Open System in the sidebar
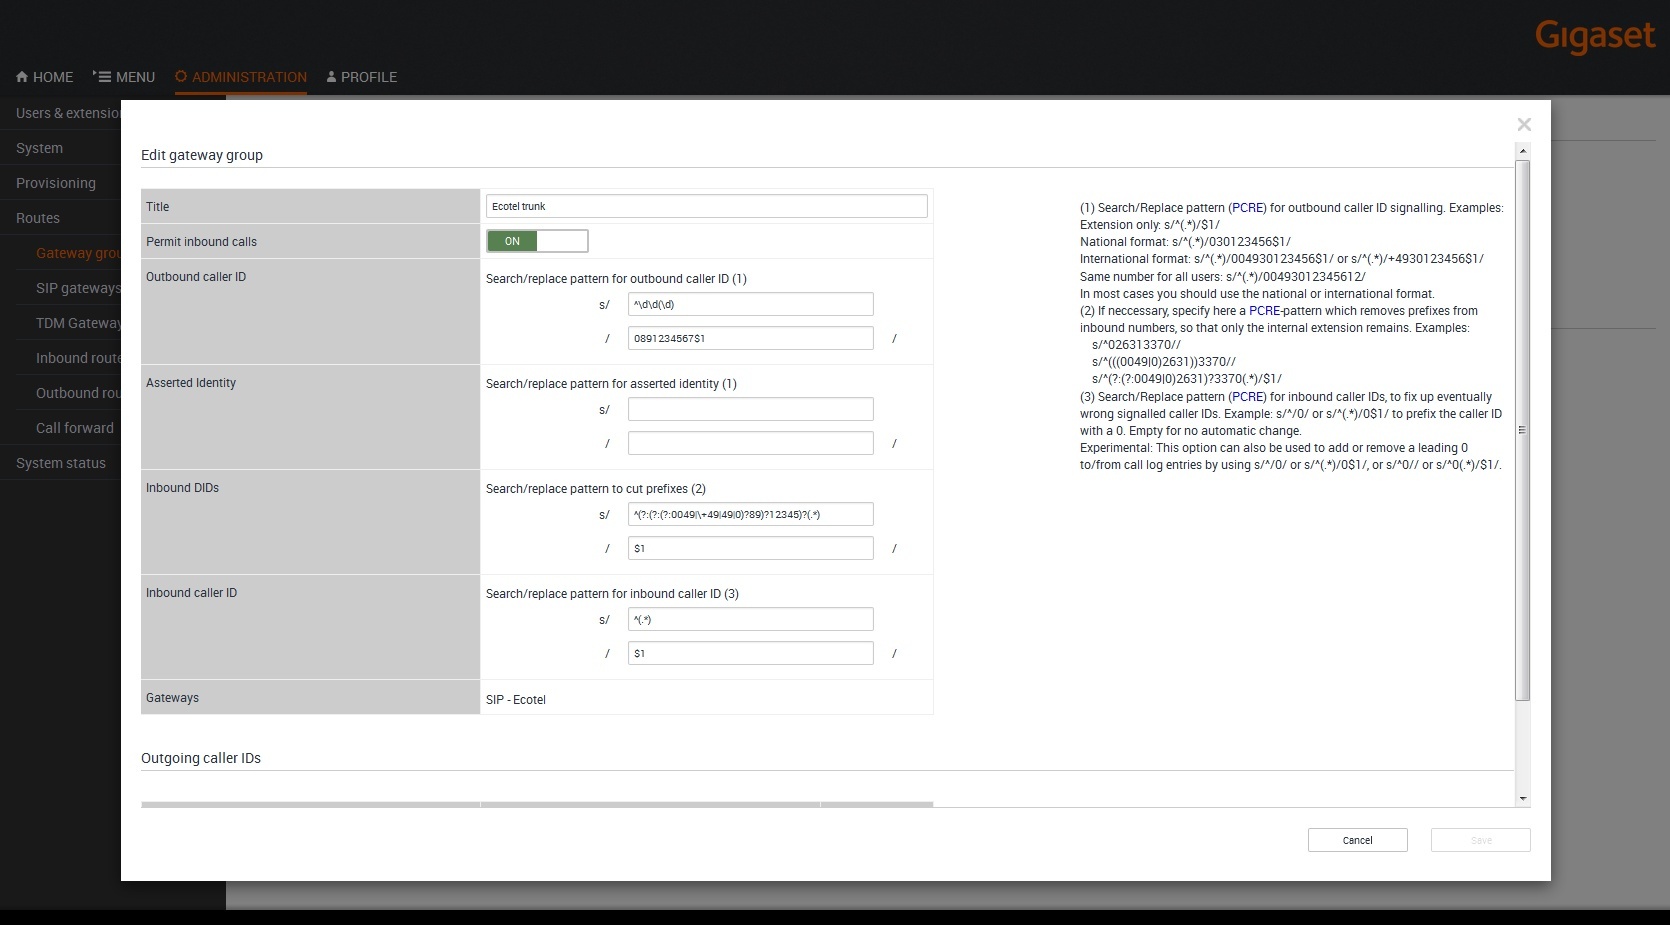1670x925 pixels. pos(39,148)
